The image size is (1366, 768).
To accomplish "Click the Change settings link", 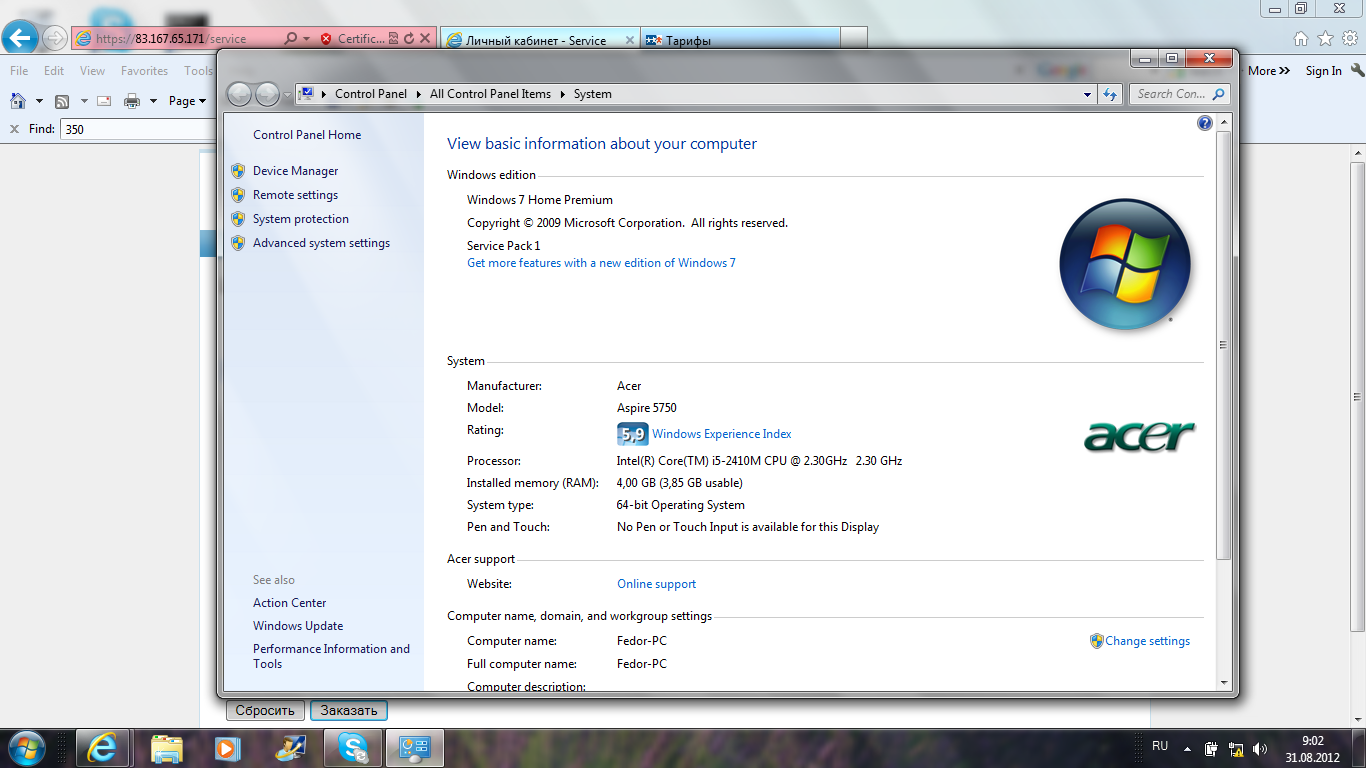I will point(1147,641).
